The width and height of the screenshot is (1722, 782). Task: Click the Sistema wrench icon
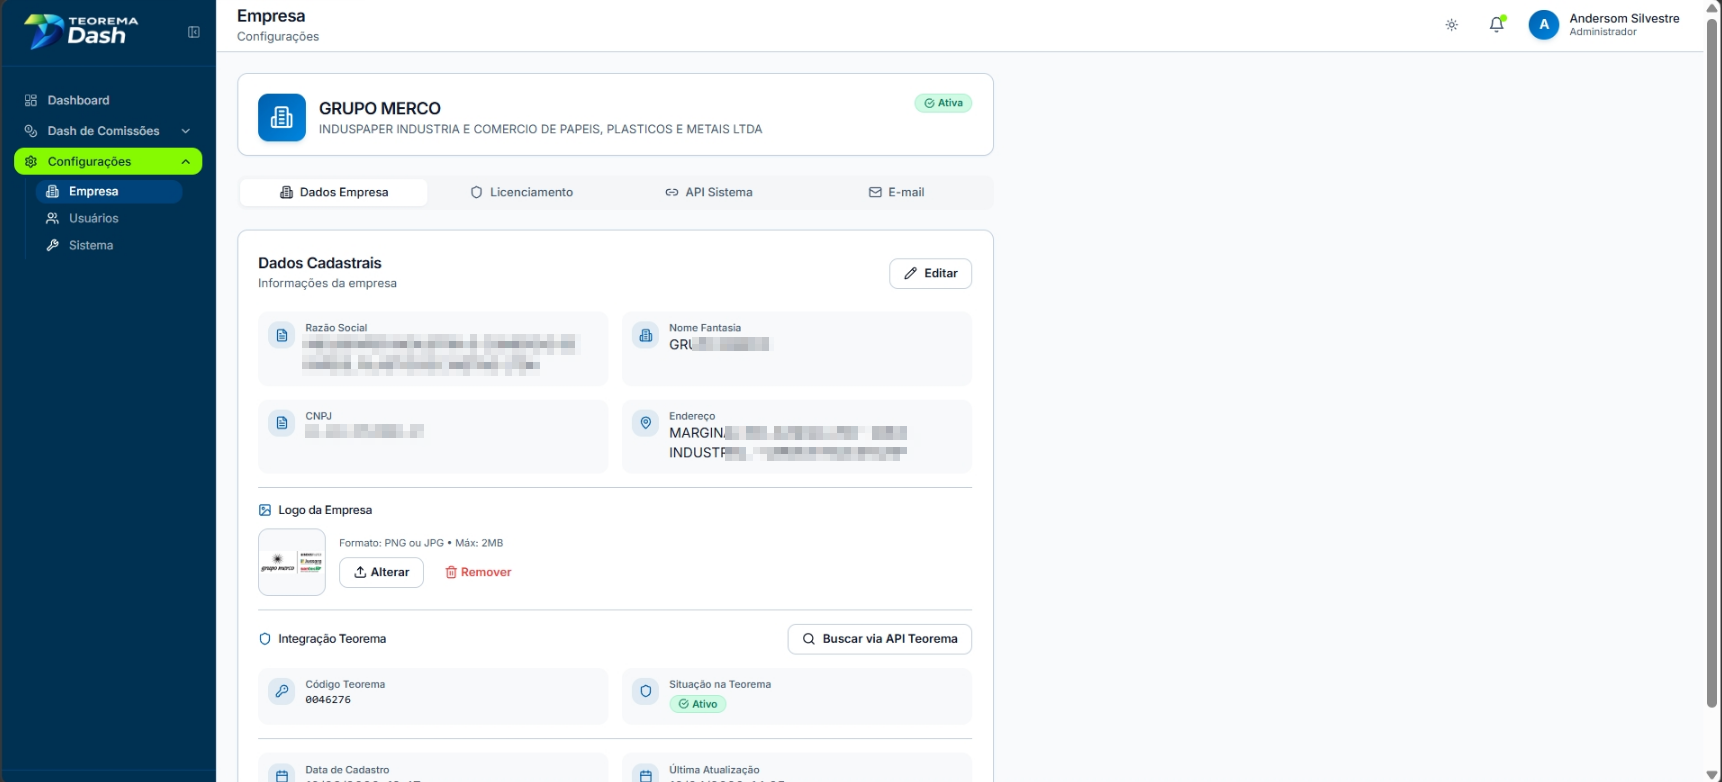pos(53,245)
